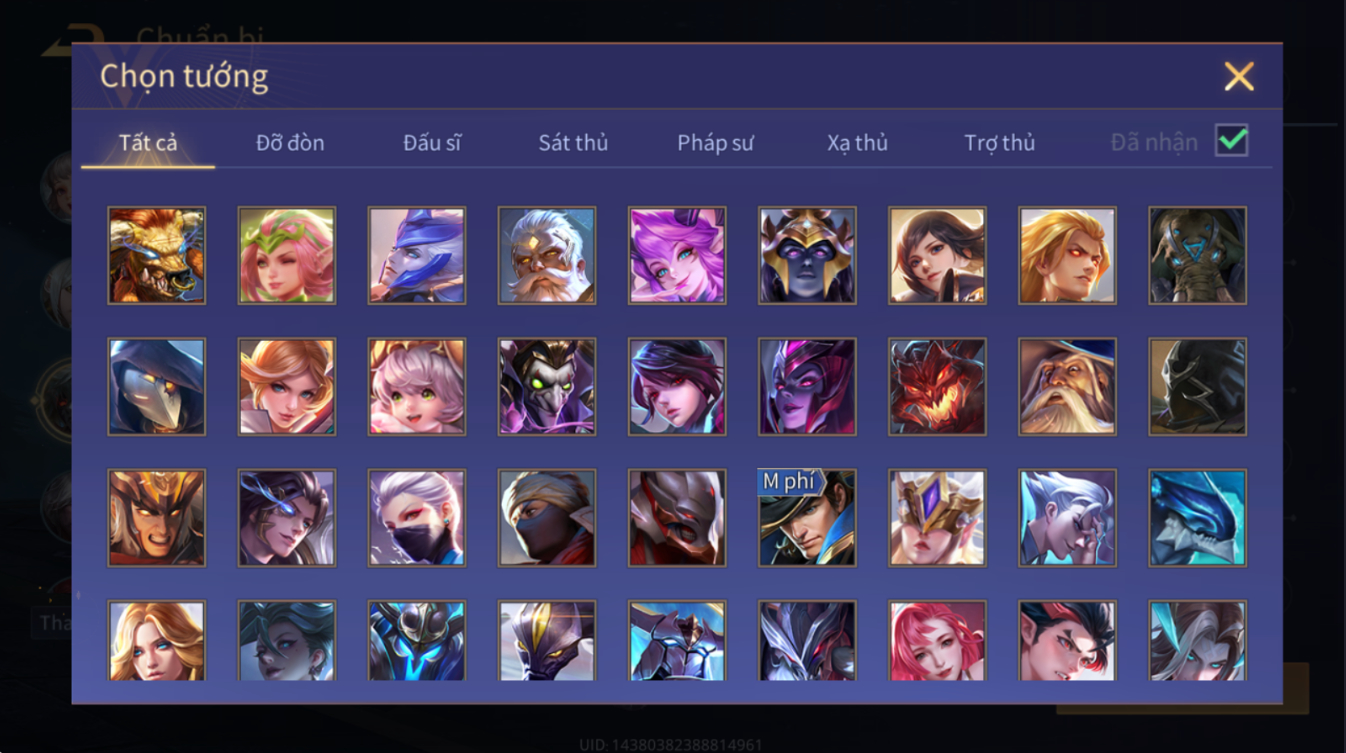The height and width of the screenshot is (753, 1346).
Task: Pick the blonde woman hero in bottom row
Action: click(157, 640)
